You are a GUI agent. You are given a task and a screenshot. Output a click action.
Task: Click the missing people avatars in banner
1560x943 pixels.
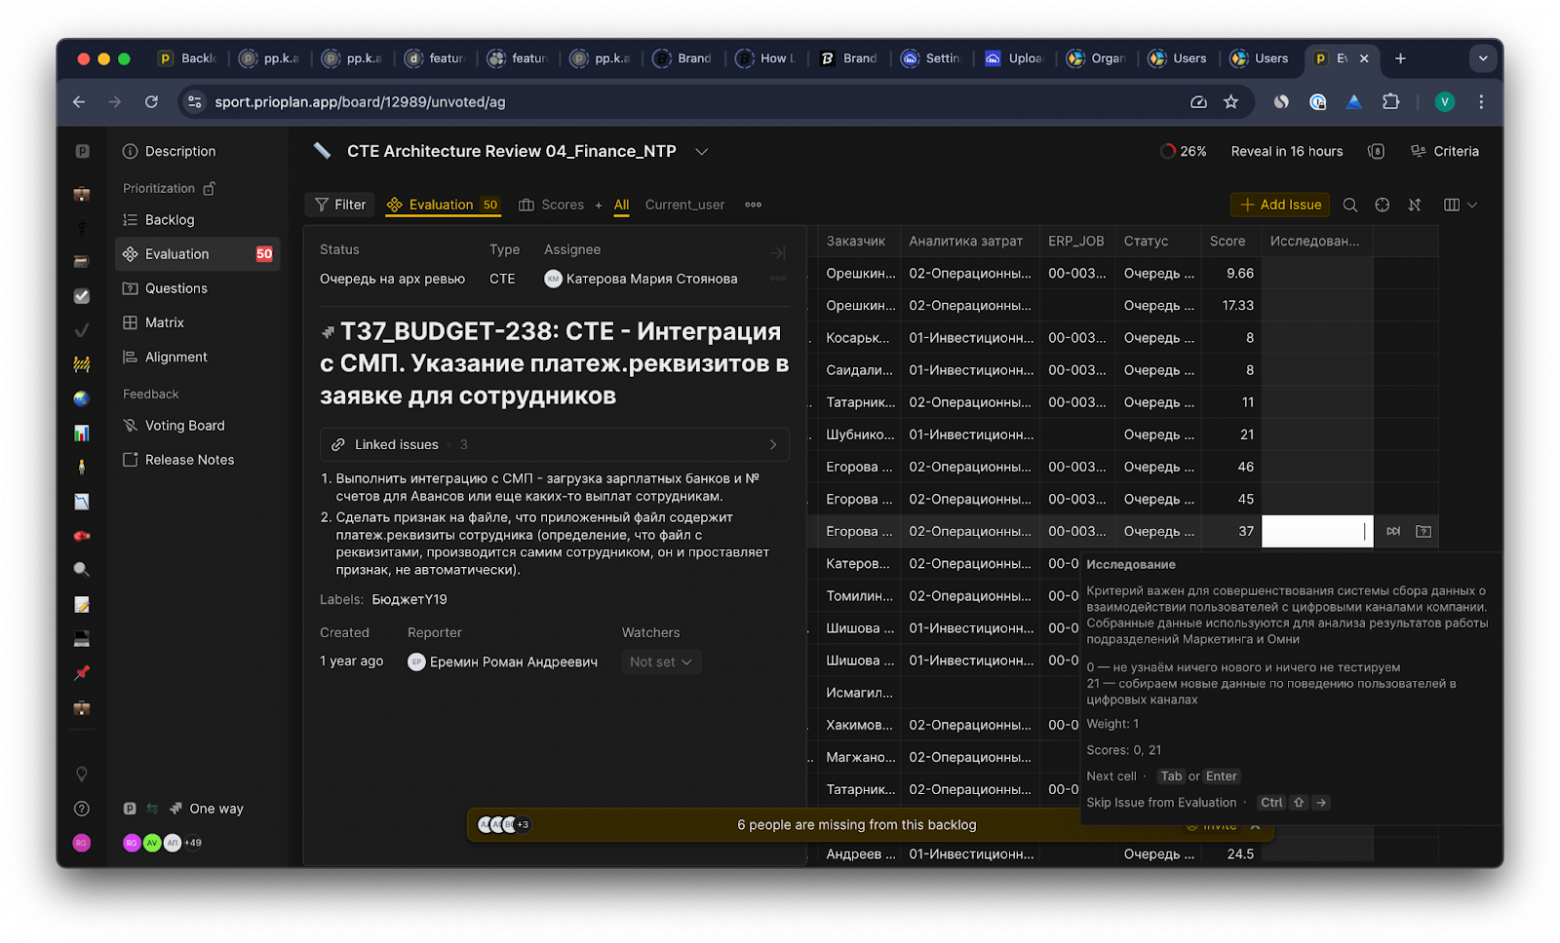[x=503, y=825]
